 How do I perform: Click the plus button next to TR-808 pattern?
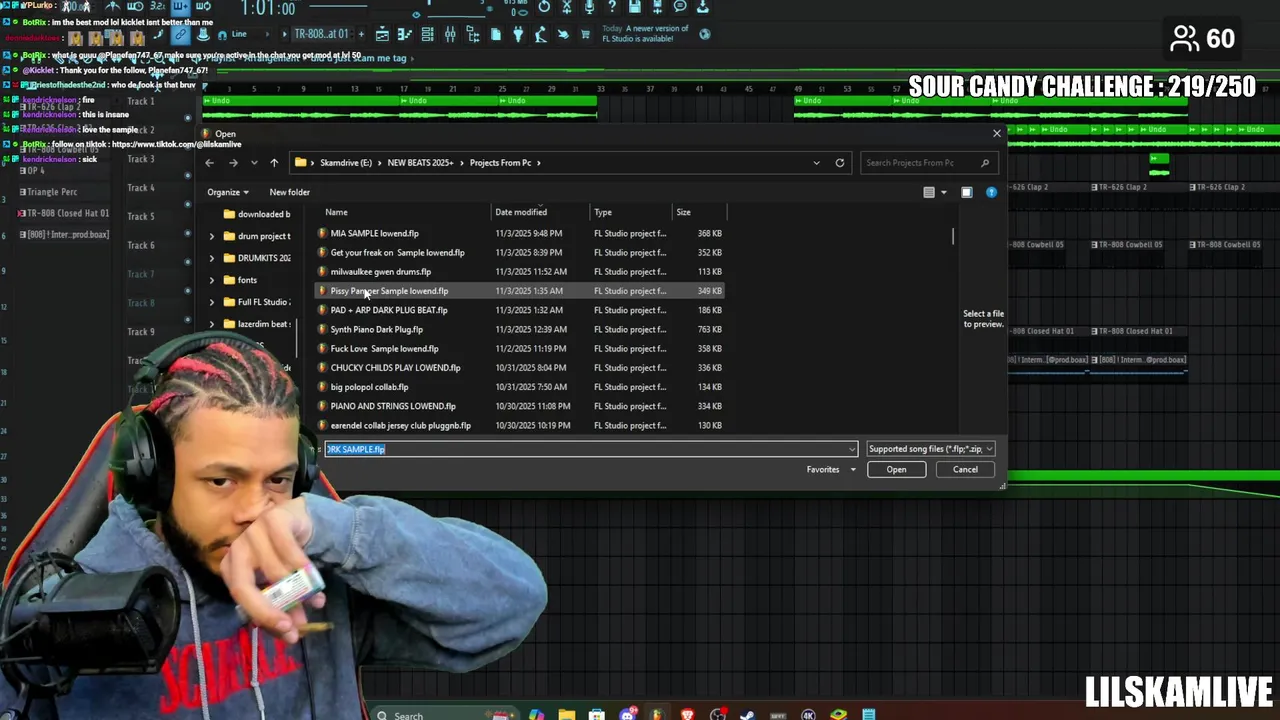point(361,34)
